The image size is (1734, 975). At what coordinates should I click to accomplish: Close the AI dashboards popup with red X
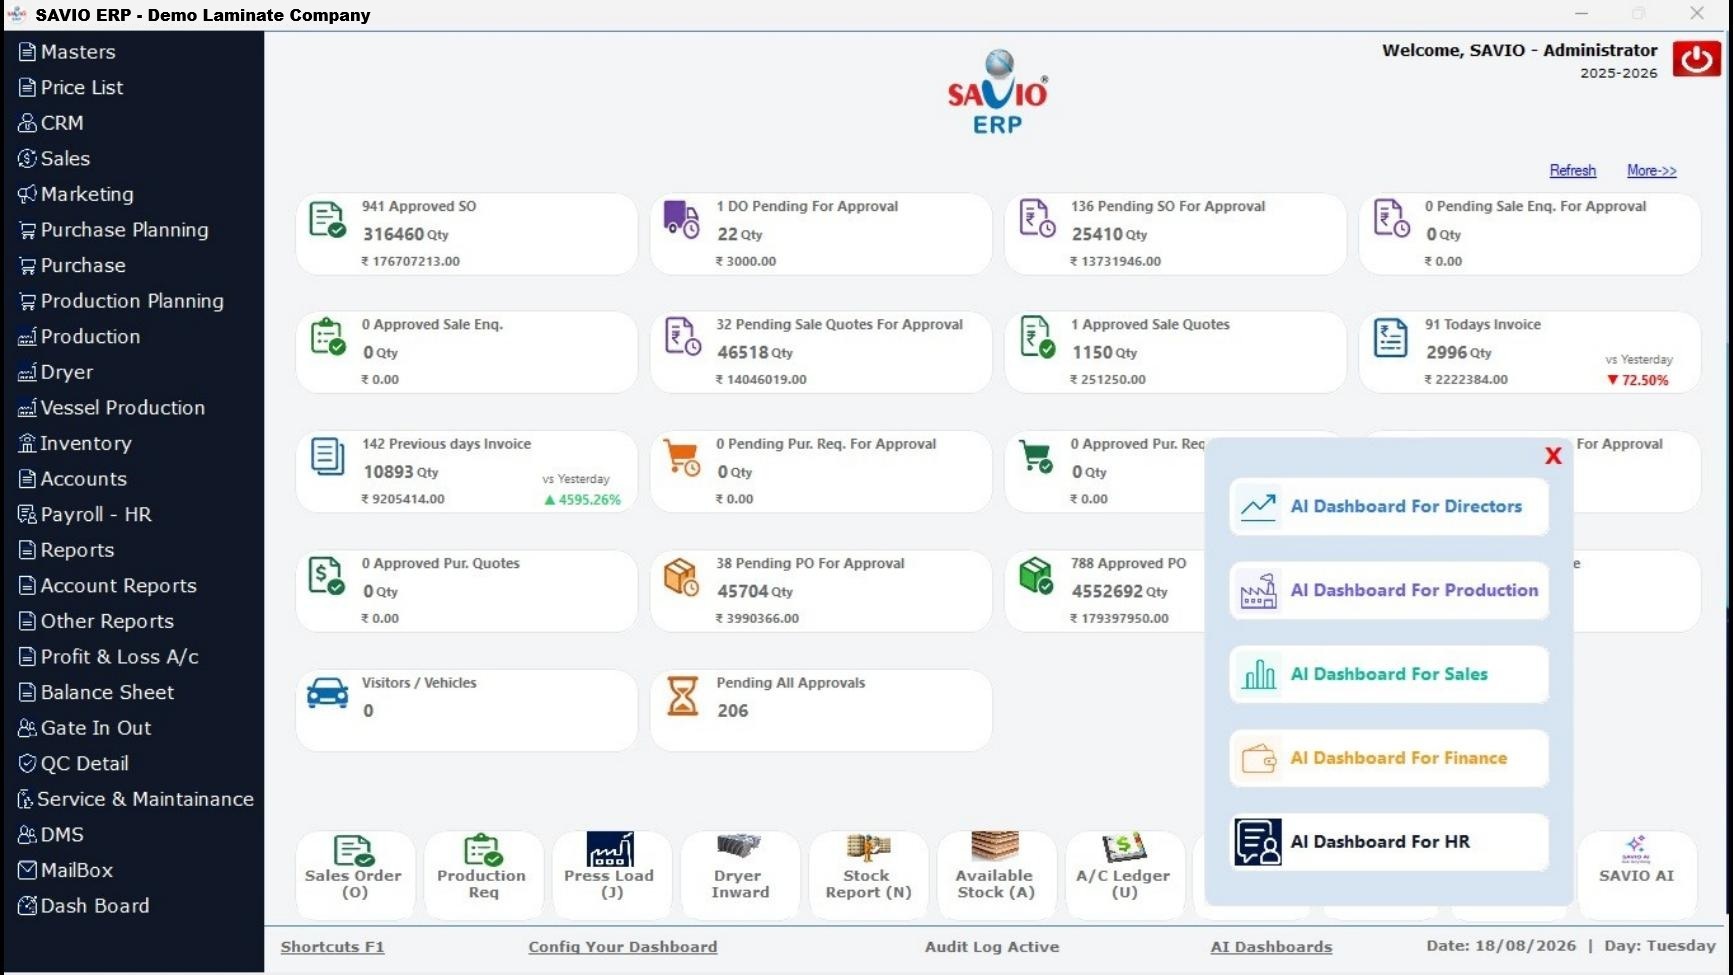(x=1553, y=456)
